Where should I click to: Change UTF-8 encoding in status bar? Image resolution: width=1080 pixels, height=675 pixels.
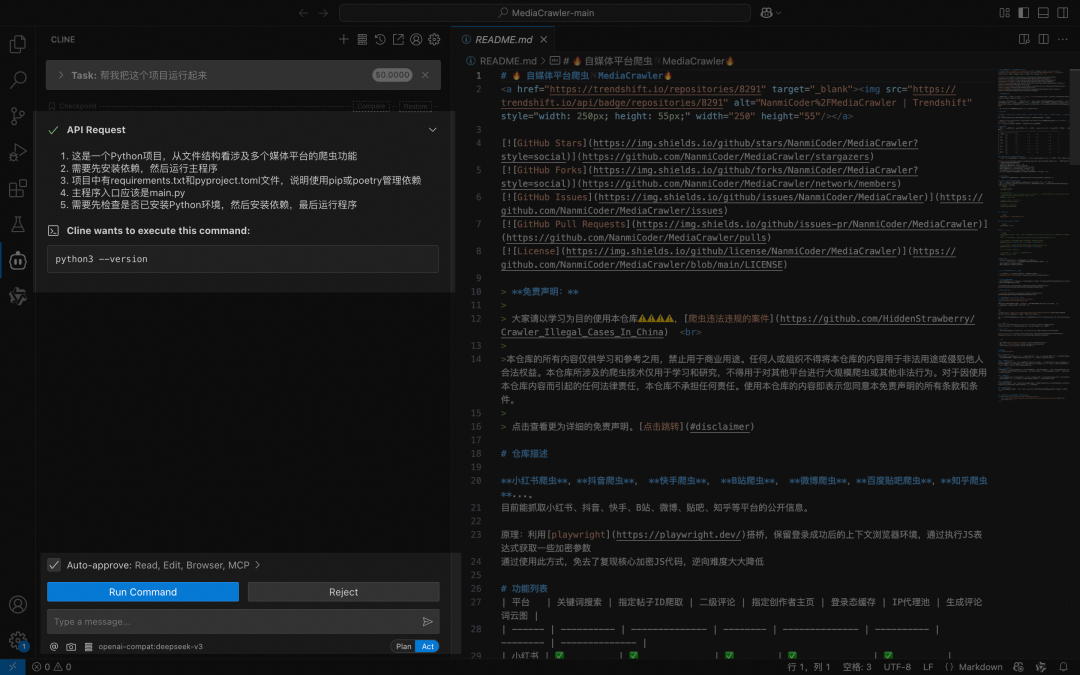pos(897,667)
